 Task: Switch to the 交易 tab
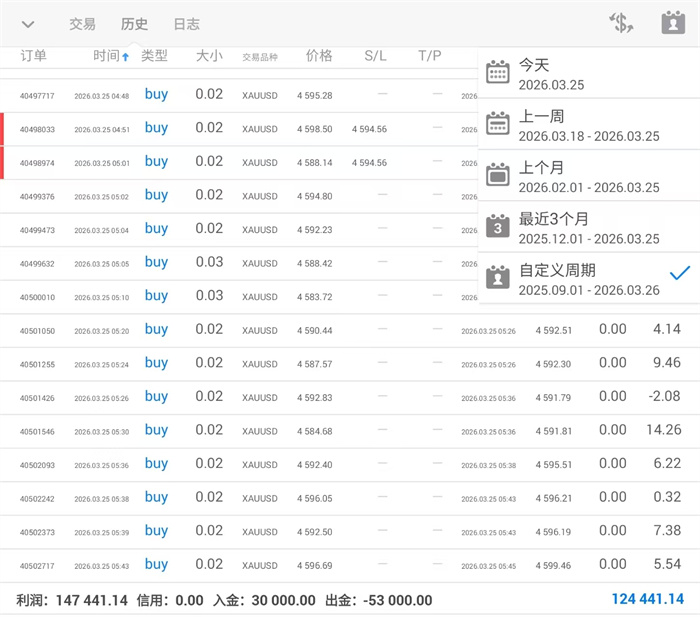82,24
